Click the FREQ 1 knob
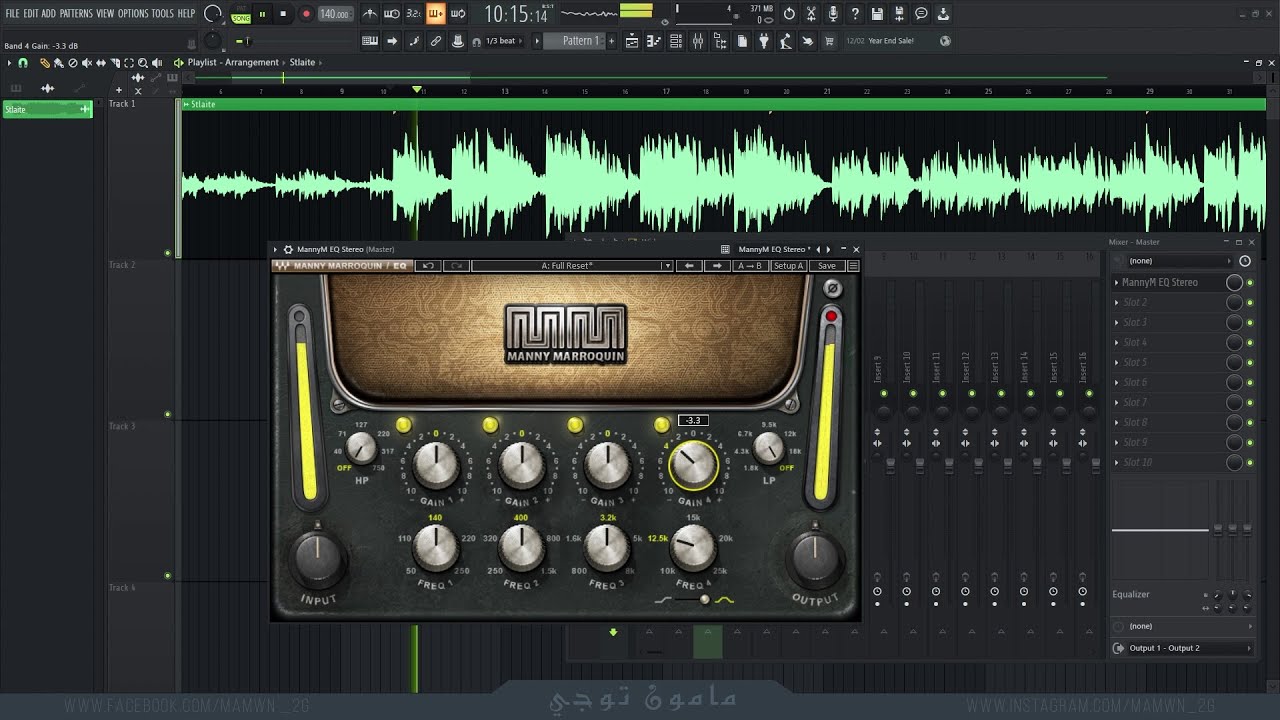1280x720 pixels. pos(435,547)
